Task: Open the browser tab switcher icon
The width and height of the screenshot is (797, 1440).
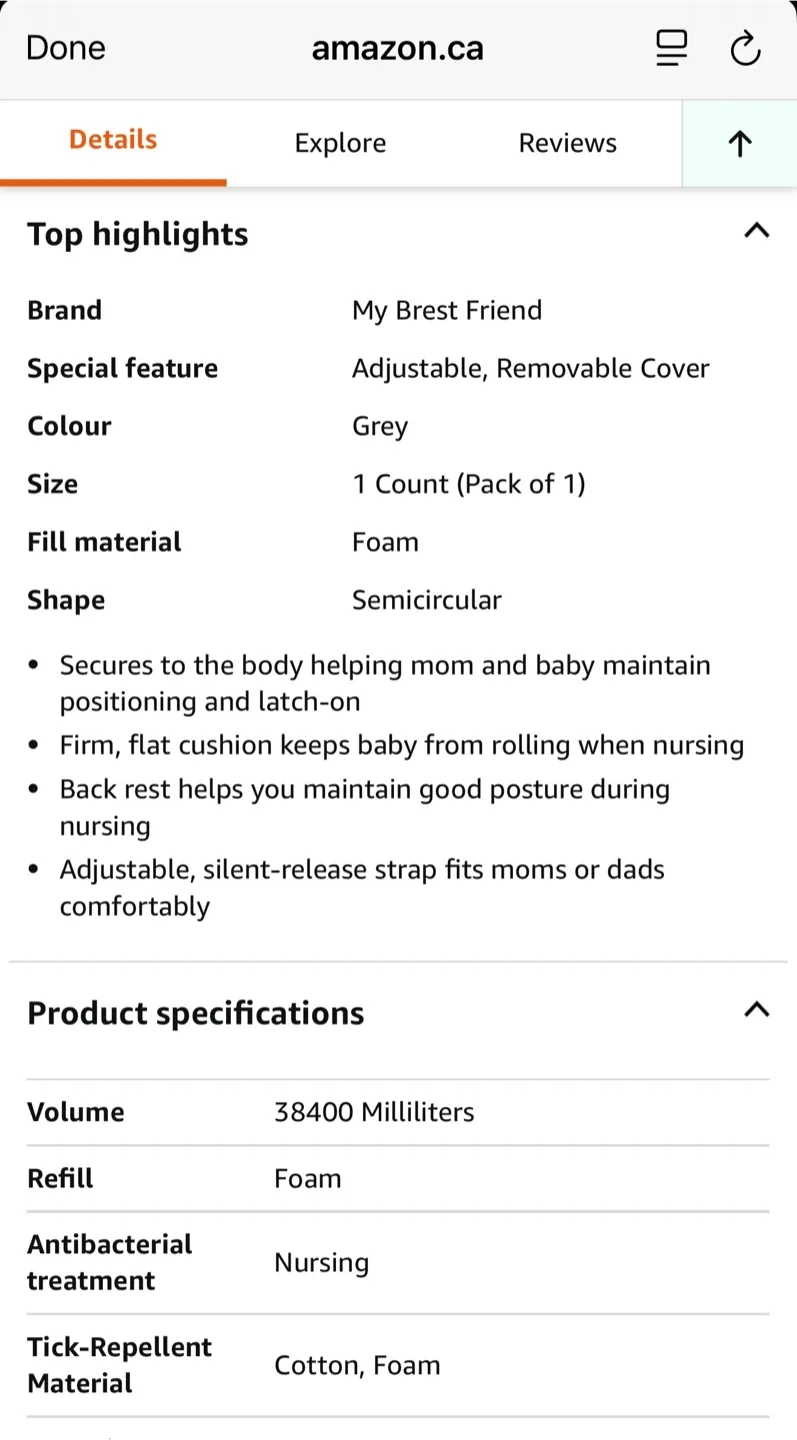Action: [x=671, y=48]
